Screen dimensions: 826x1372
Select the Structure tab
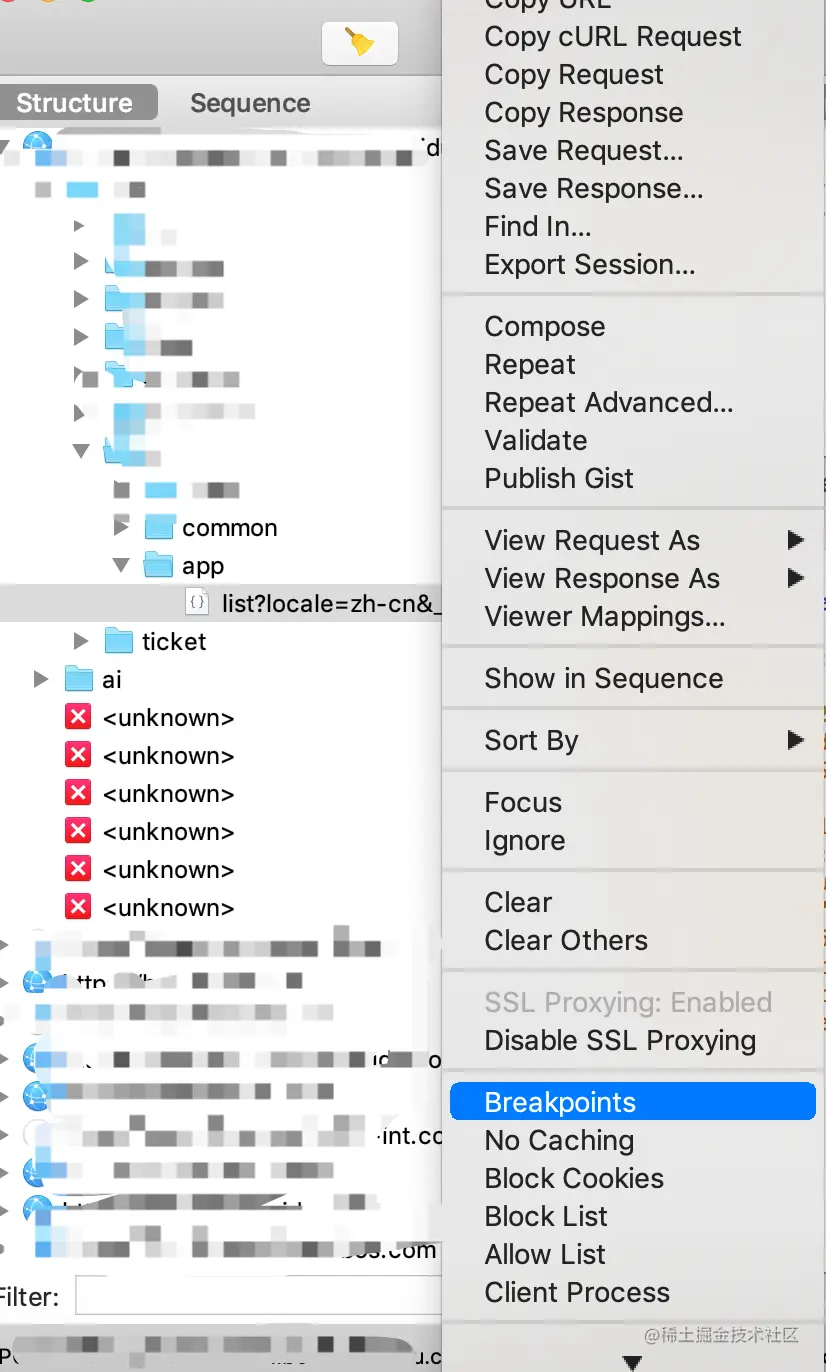pyautogui.click(x=75, y=103)
